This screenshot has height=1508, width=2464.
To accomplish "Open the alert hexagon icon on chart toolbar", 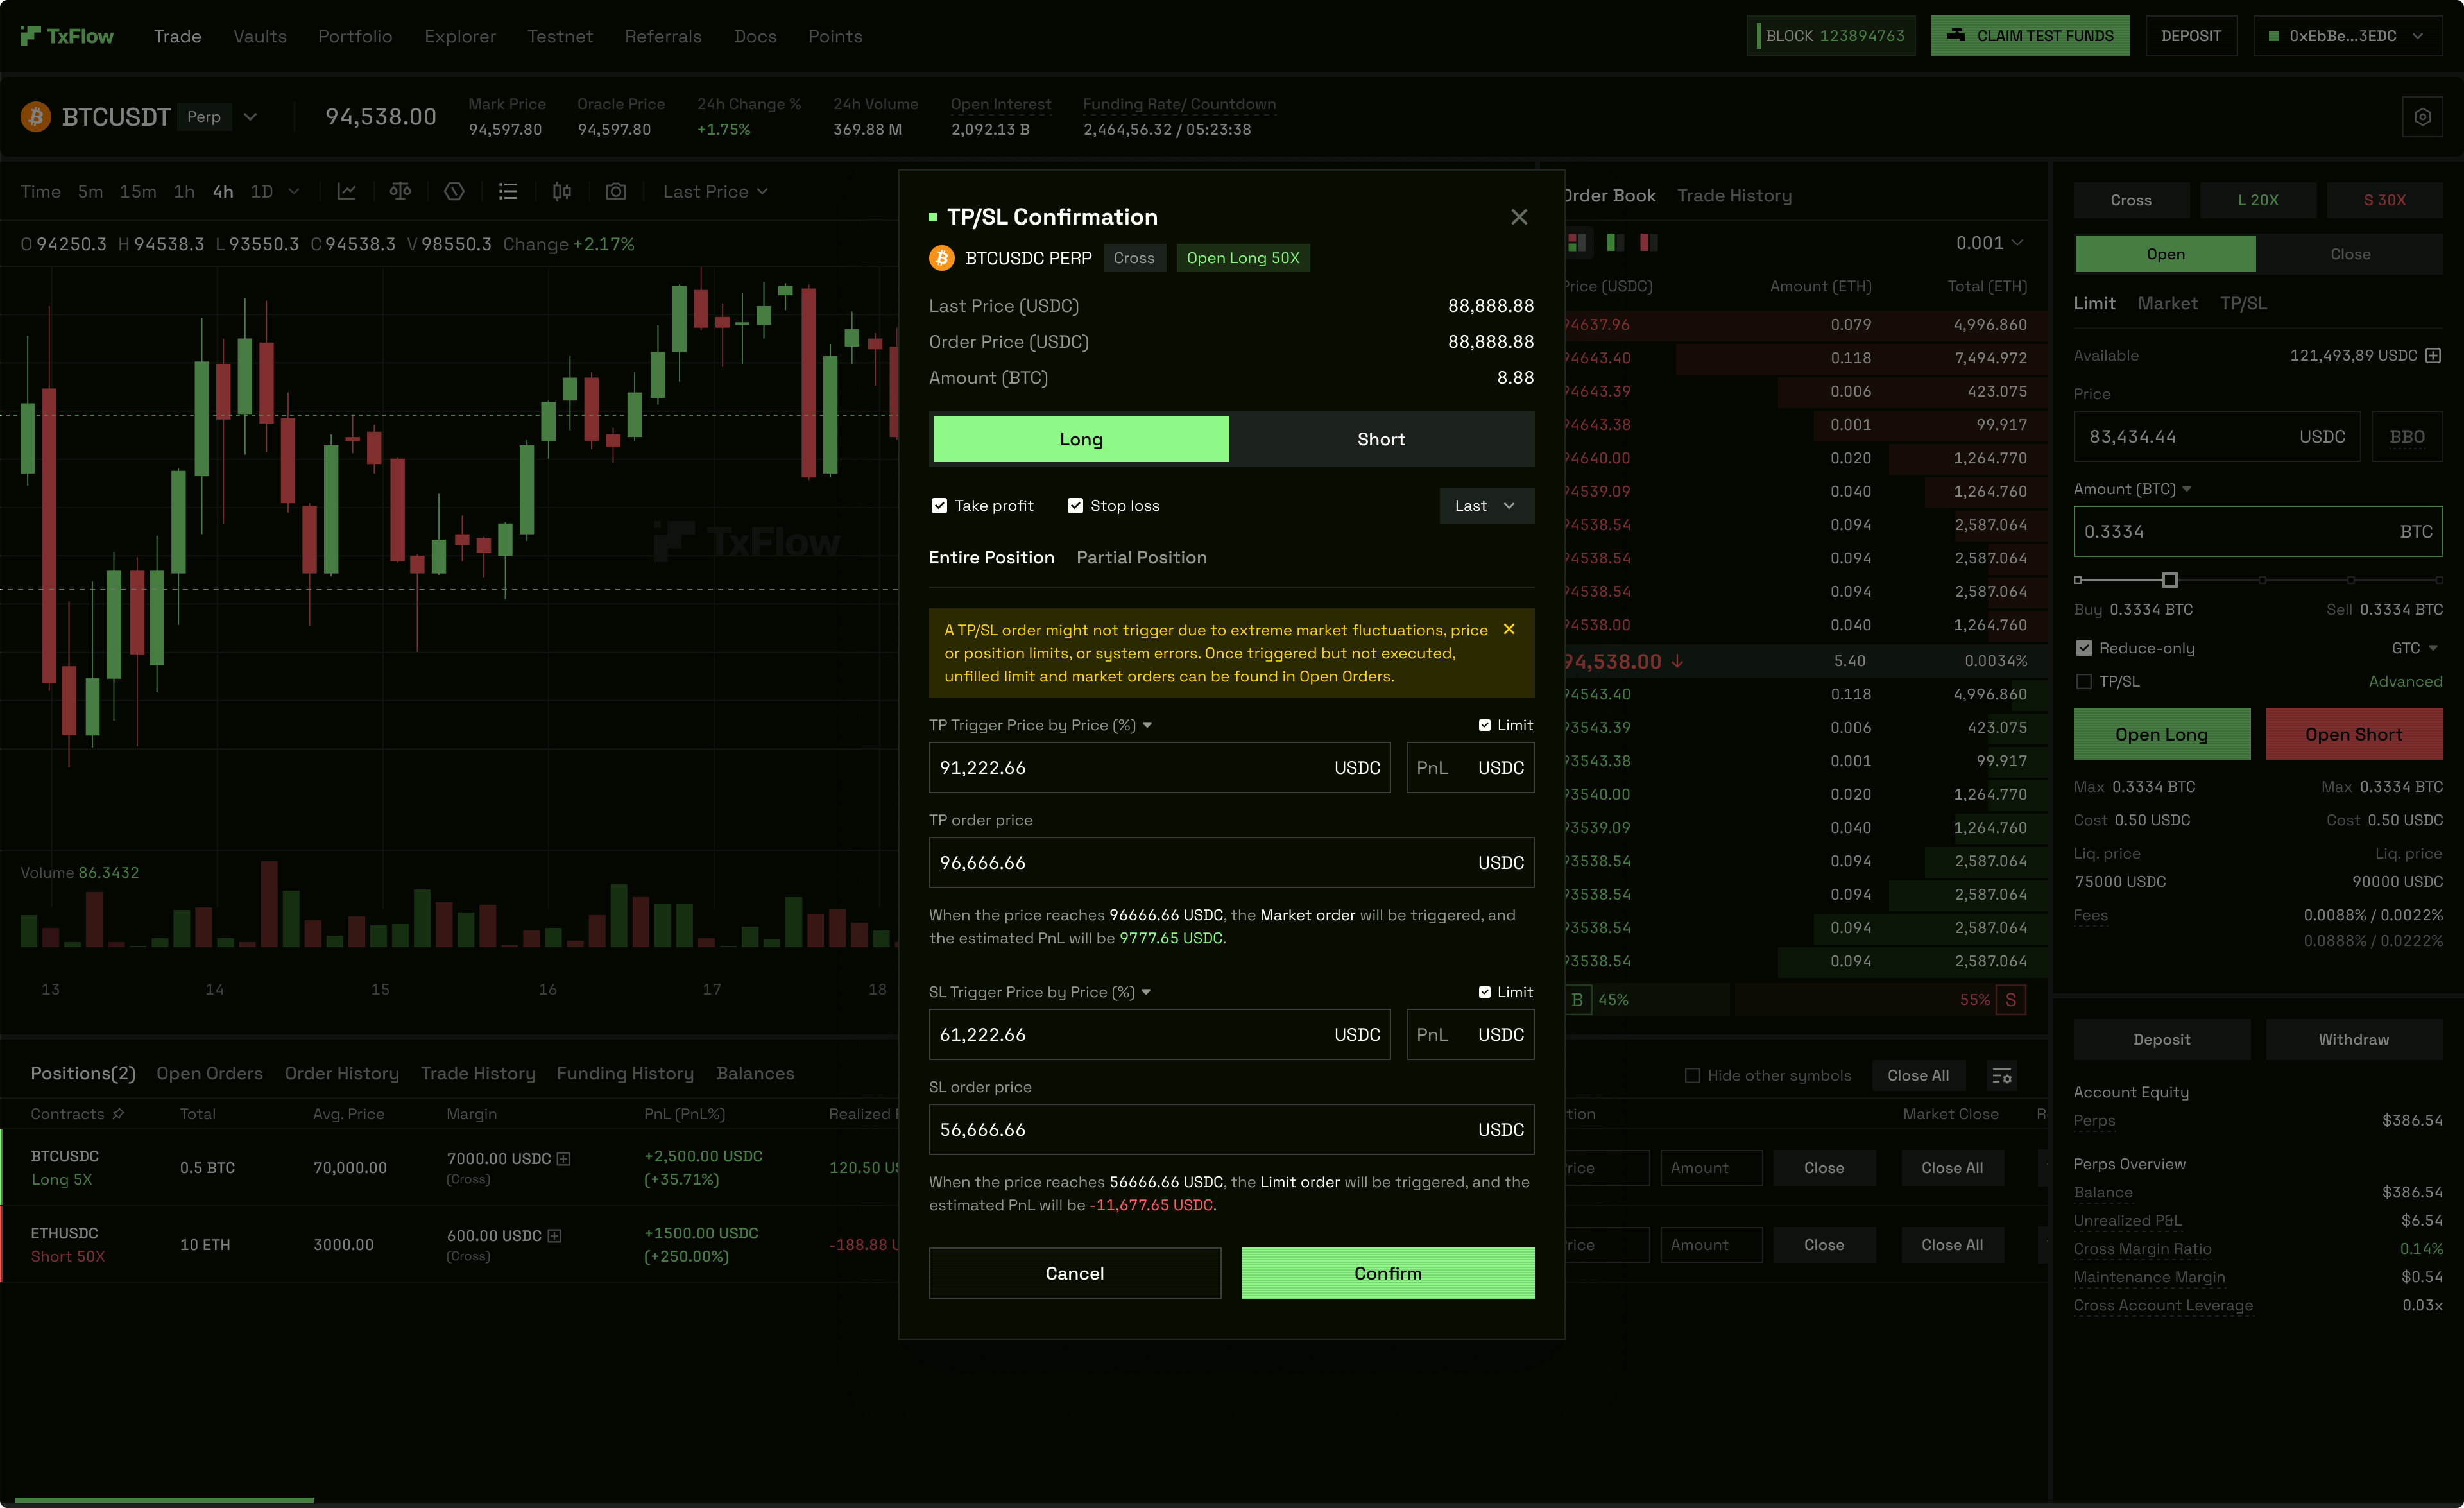I will [454, 191].
